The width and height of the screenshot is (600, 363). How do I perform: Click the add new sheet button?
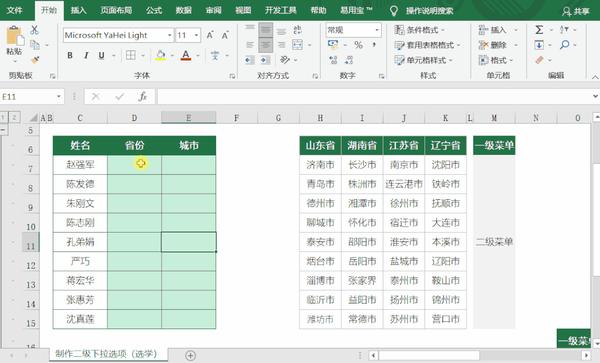190,355
